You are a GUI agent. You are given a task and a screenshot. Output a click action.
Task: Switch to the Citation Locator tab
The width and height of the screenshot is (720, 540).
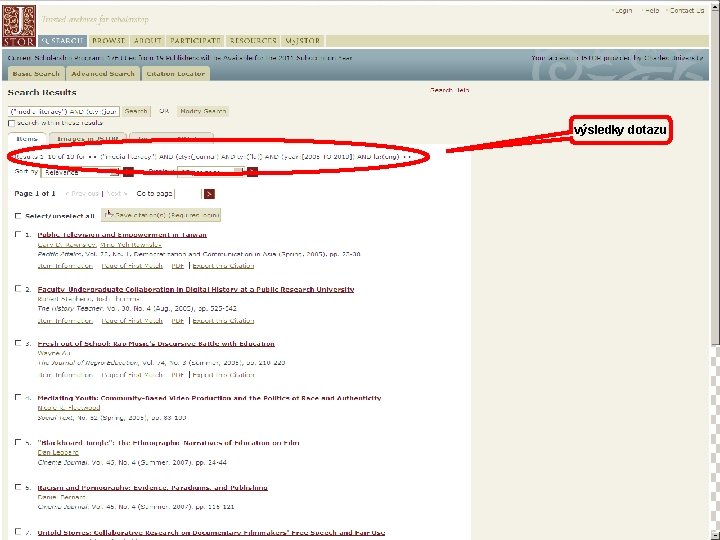point(175,73)
